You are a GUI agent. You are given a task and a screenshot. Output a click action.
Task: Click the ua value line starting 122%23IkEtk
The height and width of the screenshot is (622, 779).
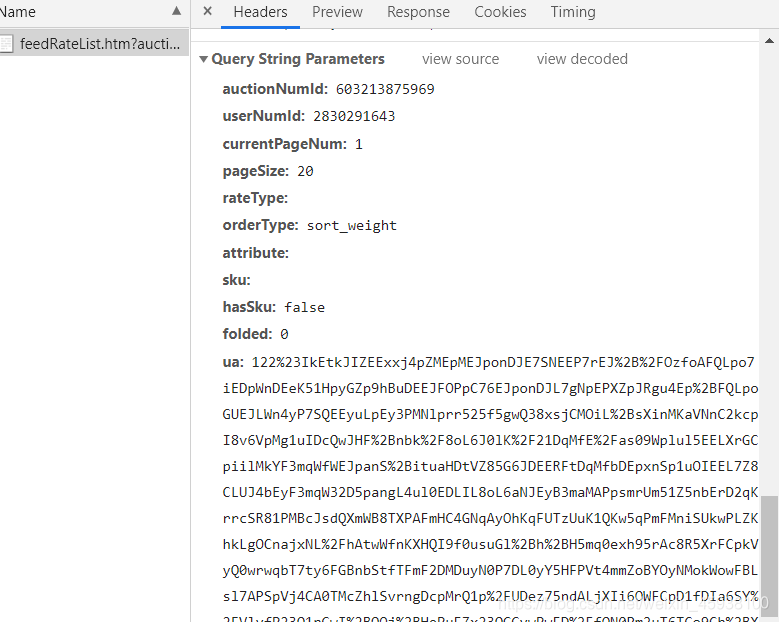tap(503, 362)
